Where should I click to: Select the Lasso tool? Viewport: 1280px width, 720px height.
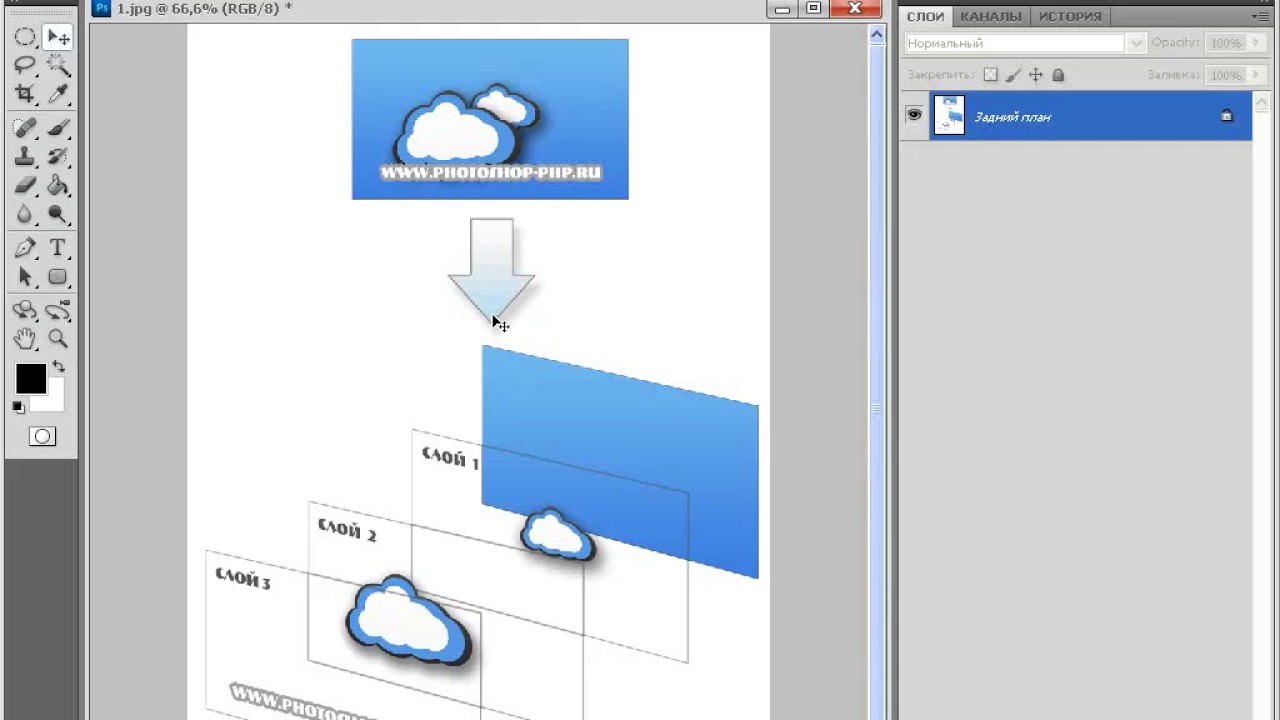[25, 65]
